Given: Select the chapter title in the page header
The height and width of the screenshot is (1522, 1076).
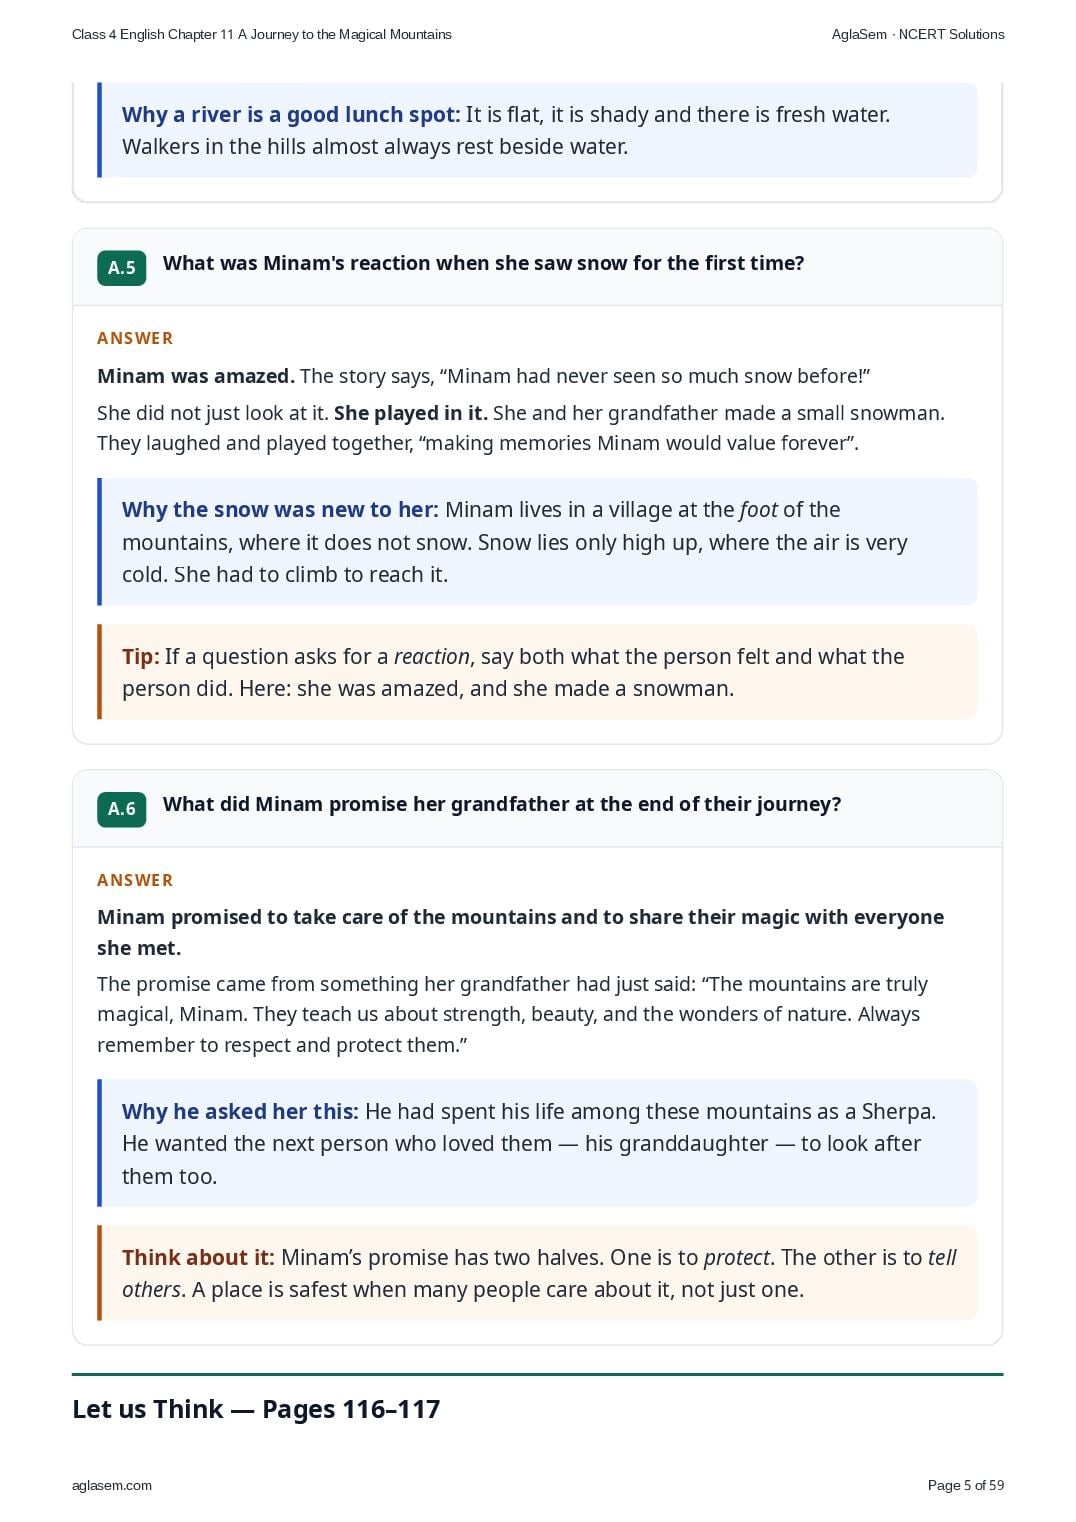Looking at the screenshot, I should coord(262,34).
